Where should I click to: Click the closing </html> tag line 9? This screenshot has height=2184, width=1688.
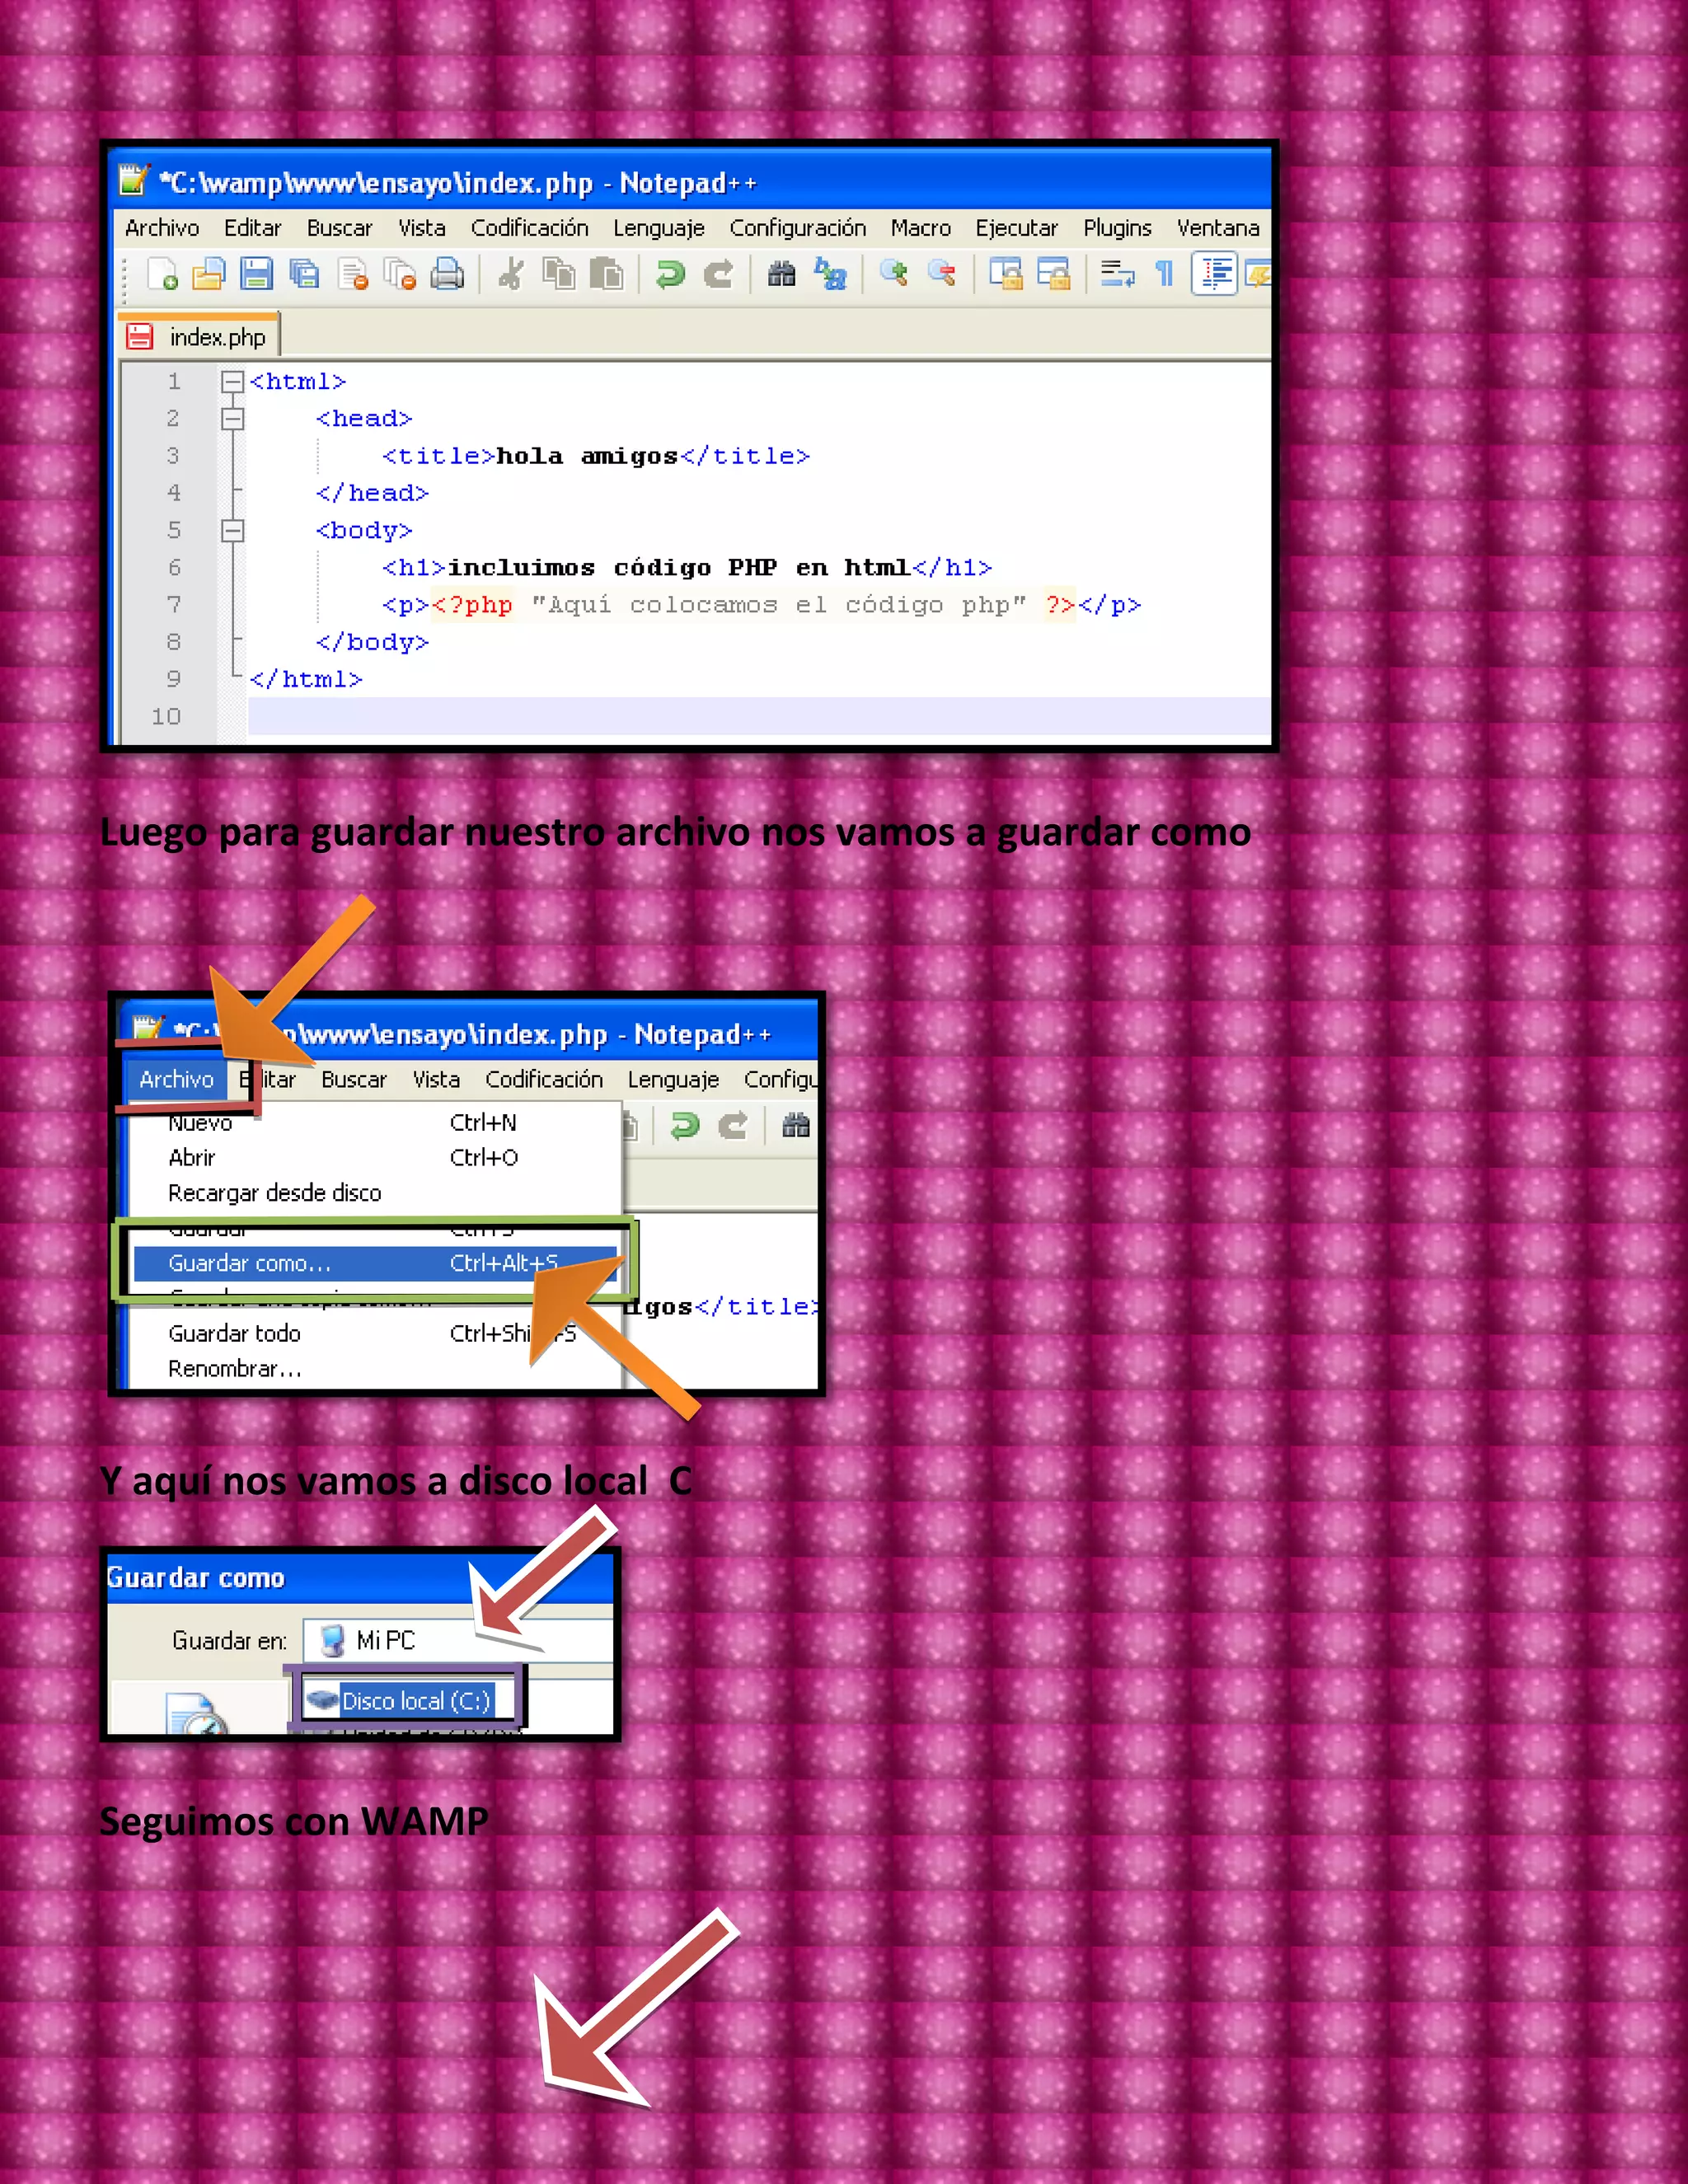click(305, 679)
